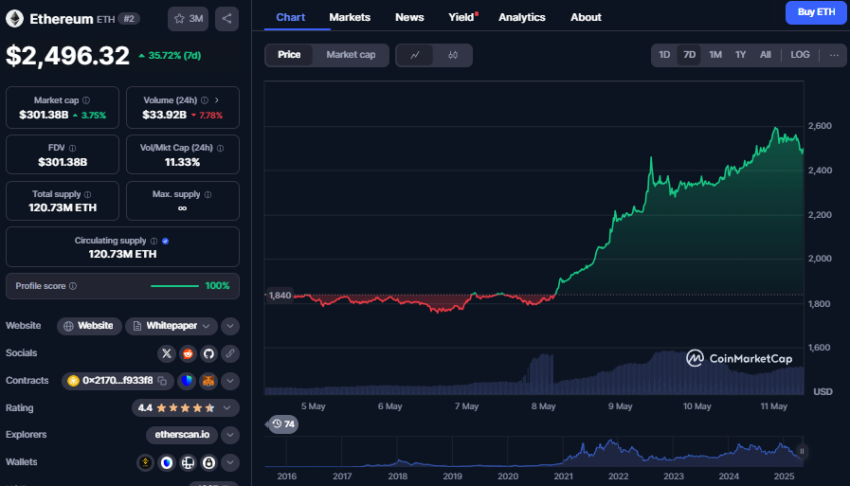Click the 8 May date label on chart

click(543, 406)
